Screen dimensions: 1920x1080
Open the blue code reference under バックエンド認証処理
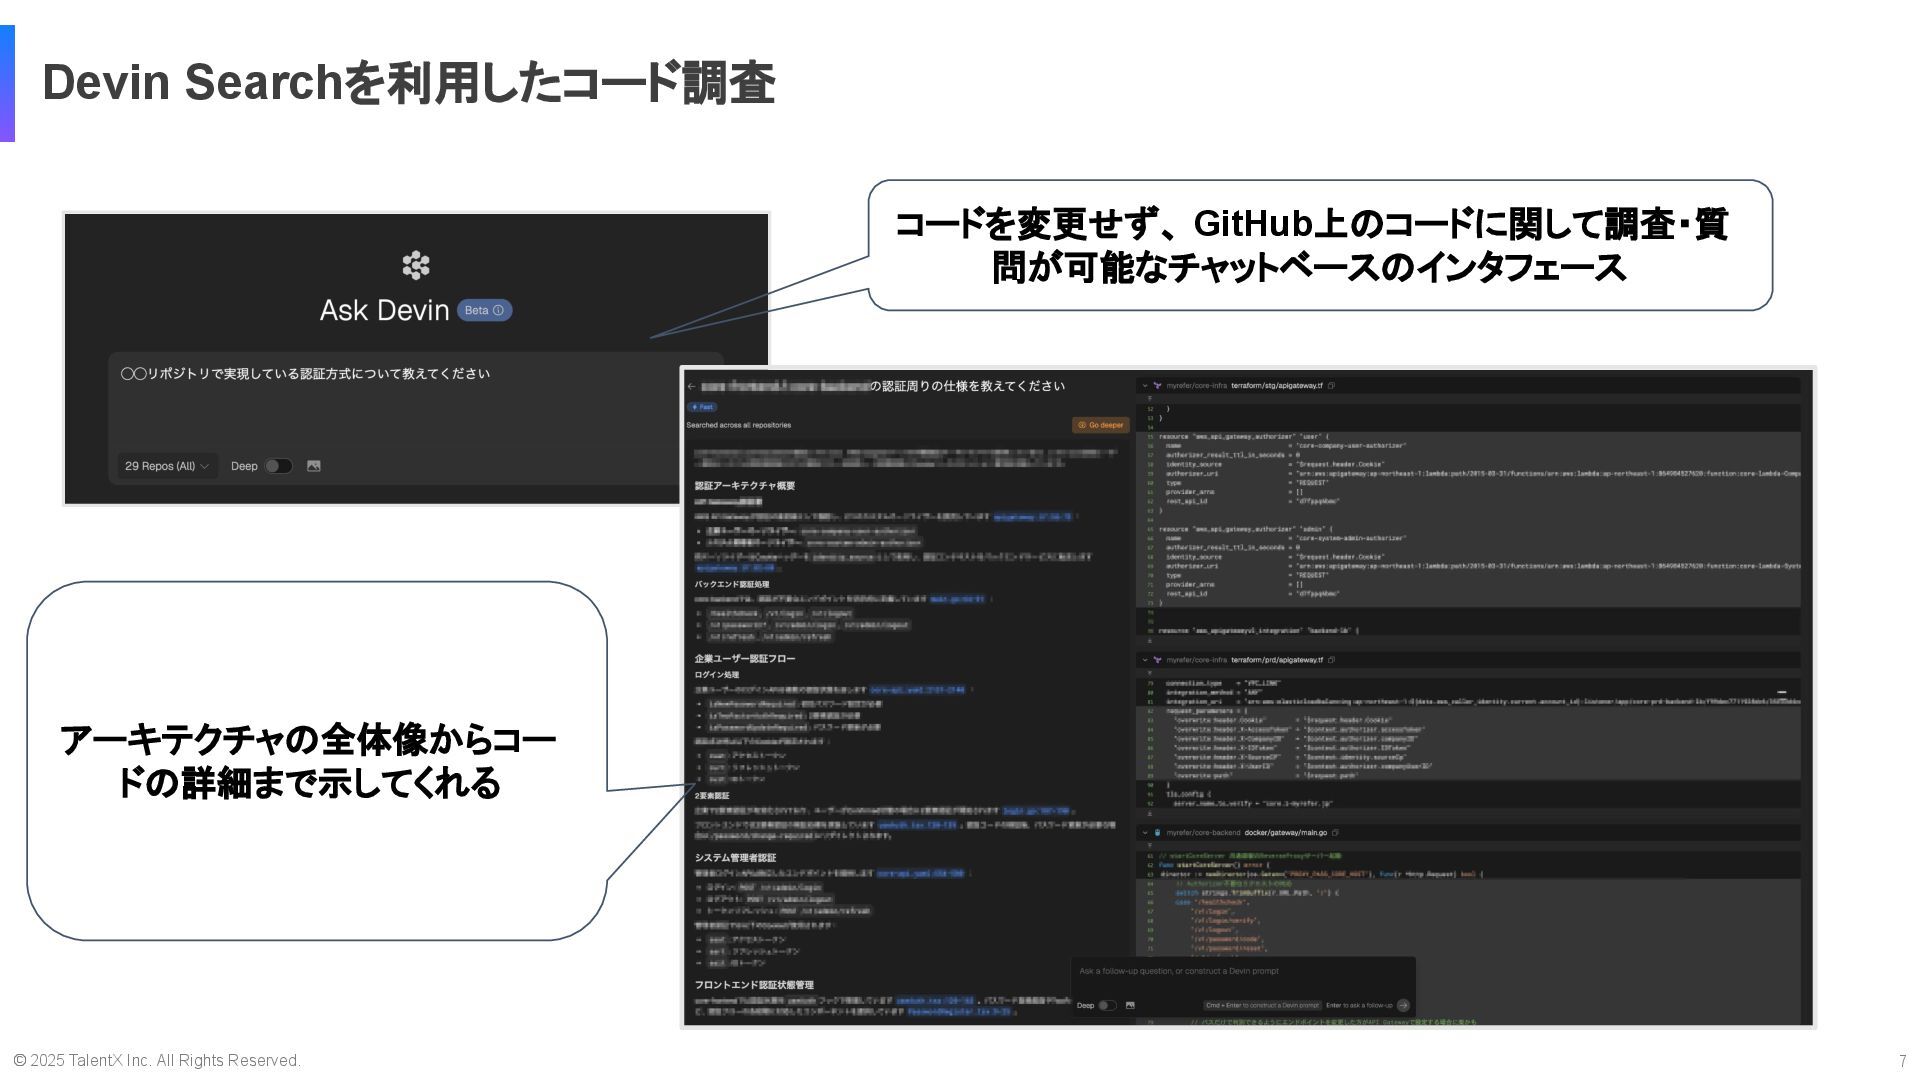pyautogui.click(x=958, y=600)
